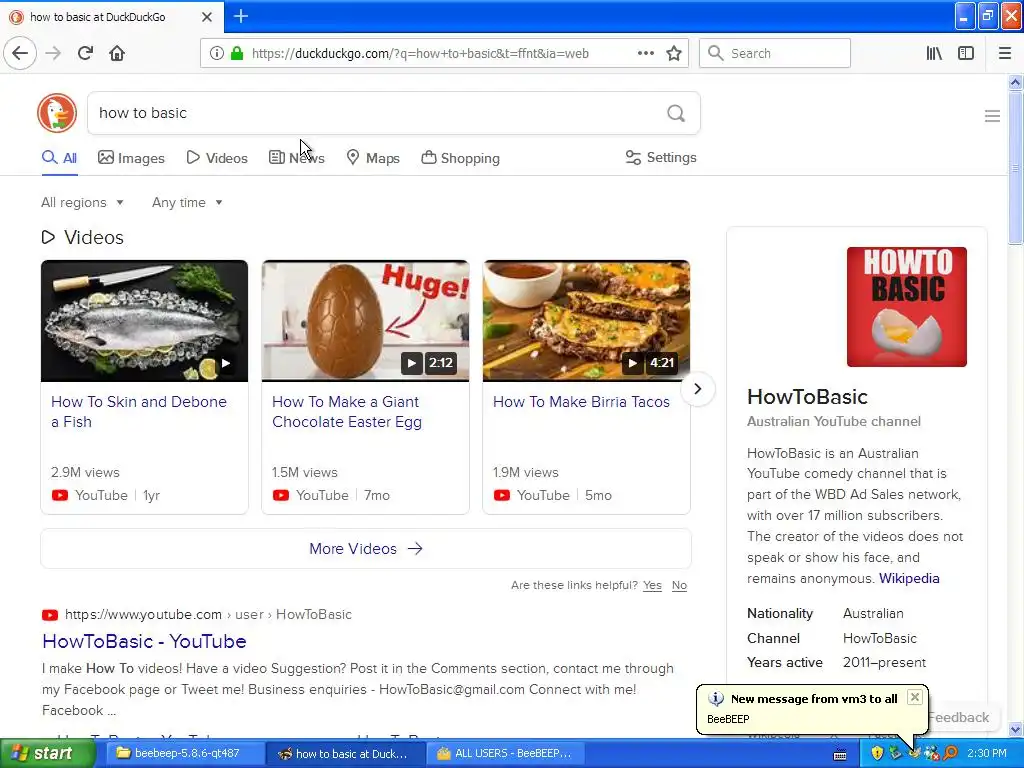Click the 'Years active' label in the info panel

(x=784, y=662)
